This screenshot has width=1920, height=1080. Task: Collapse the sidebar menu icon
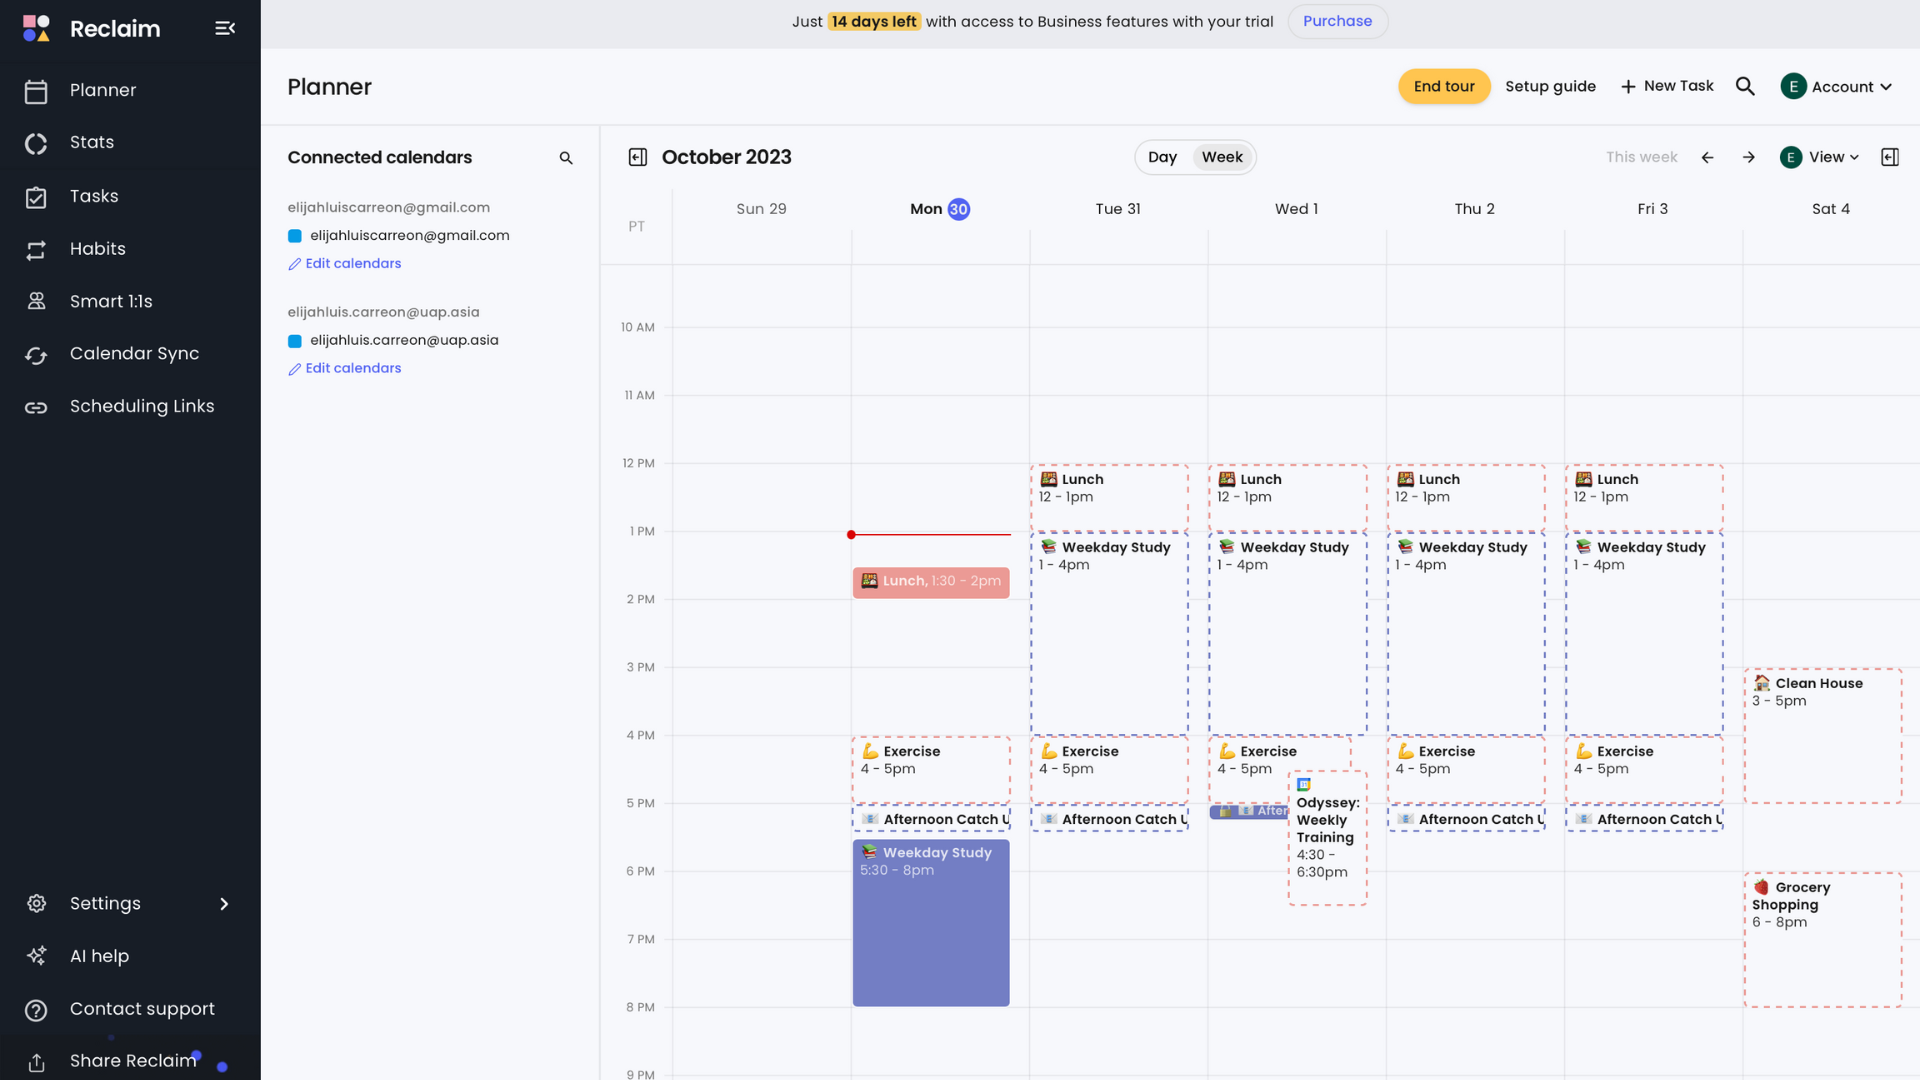[225, 28]
